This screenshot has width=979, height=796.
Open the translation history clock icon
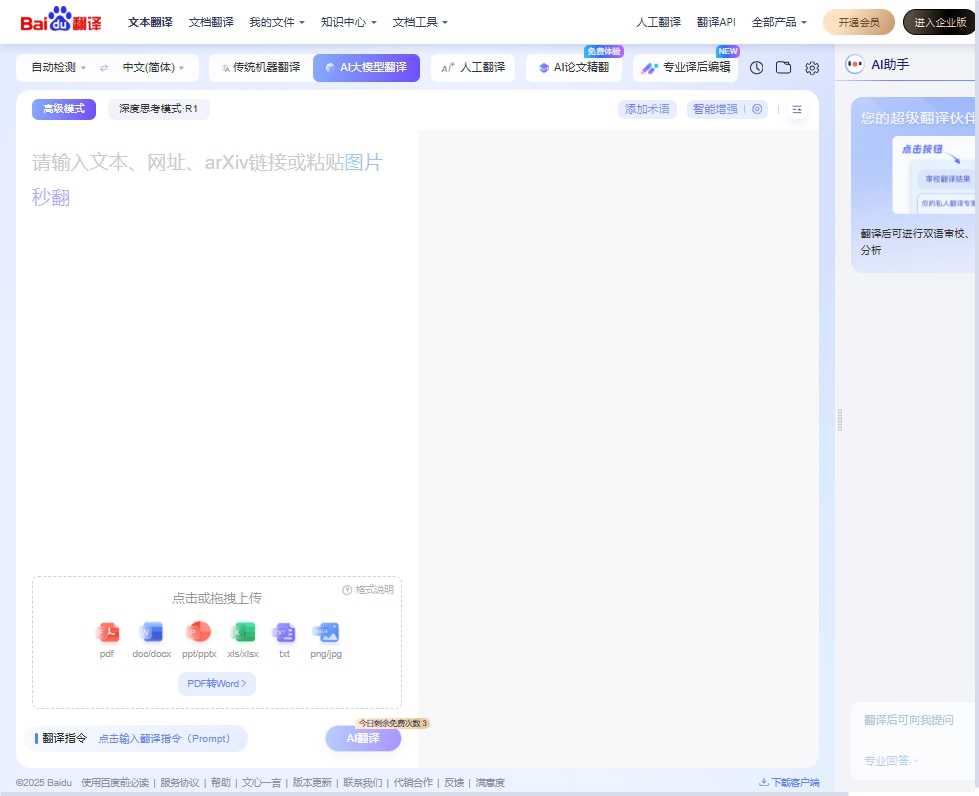[x=756, y=68]
